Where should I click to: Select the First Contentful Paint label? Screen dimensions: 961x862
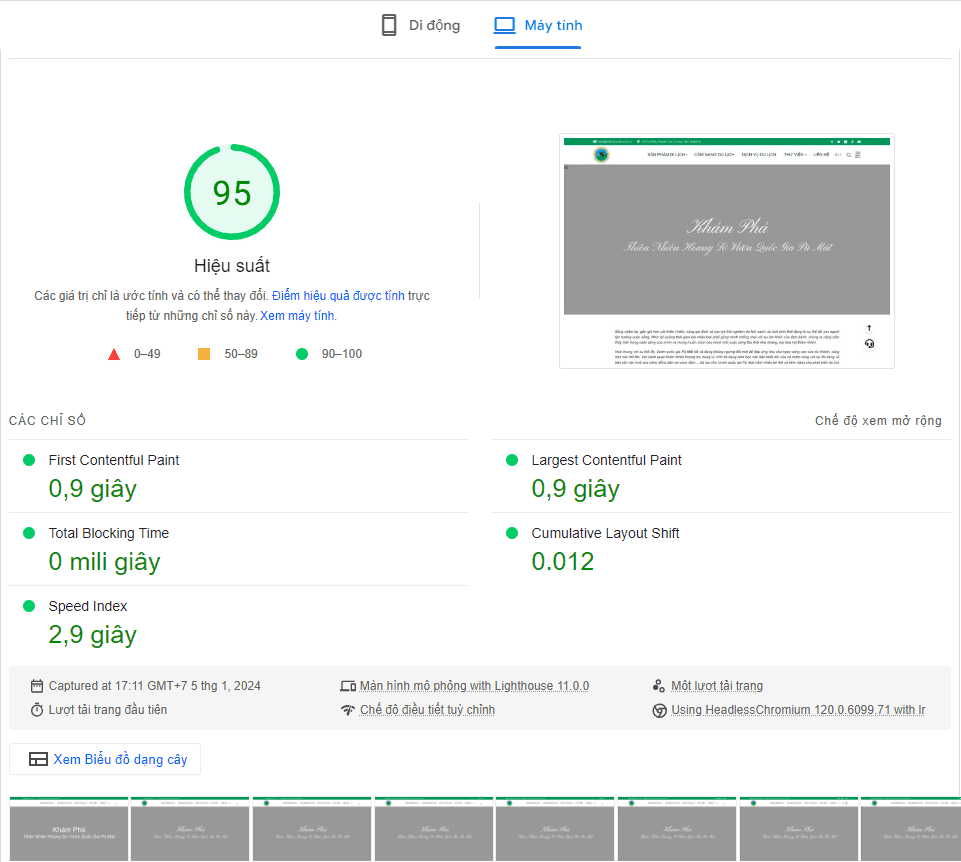pos(114,460)
